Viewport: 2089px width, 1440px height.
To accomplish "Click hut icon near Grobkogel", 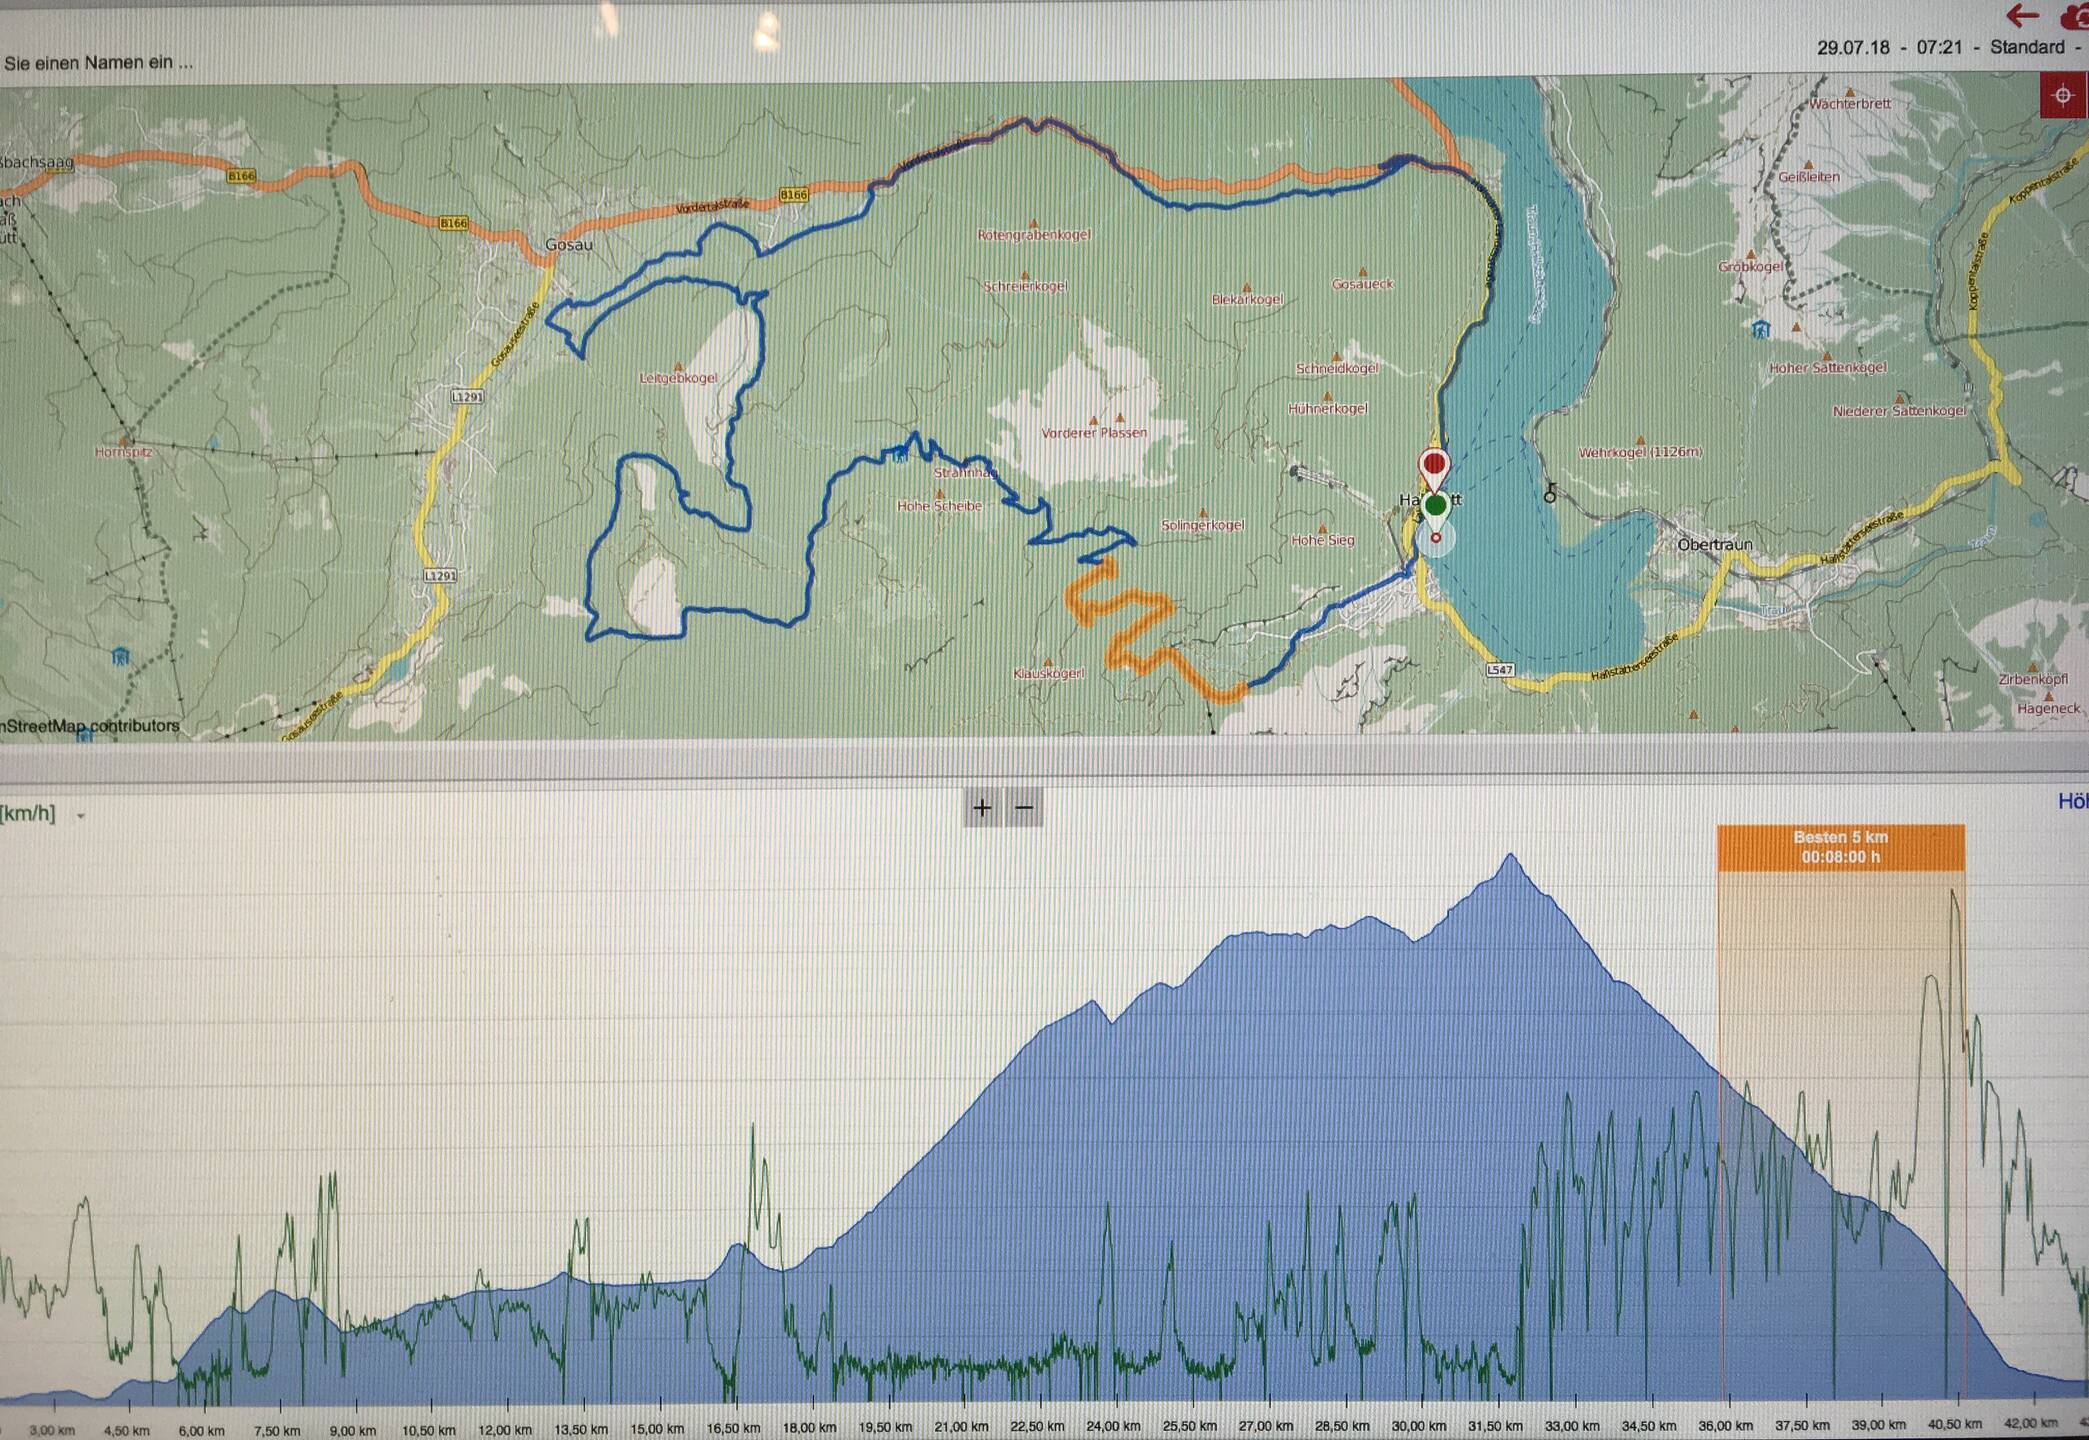I will [x=1761, y=329].
